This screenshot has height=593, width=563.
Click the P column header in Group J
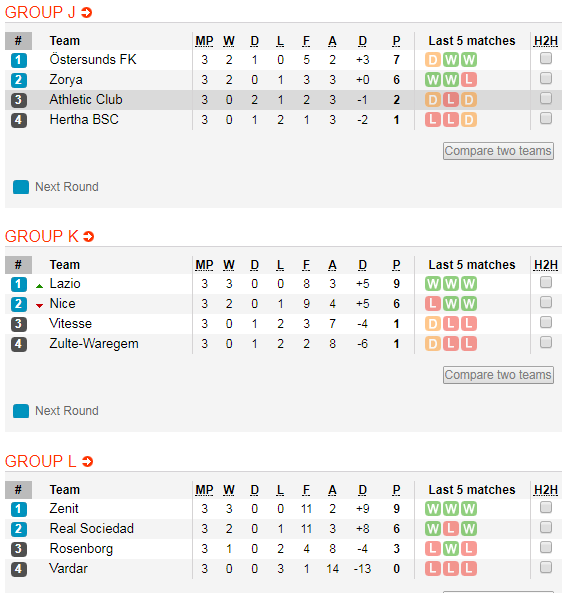(396, 41)
